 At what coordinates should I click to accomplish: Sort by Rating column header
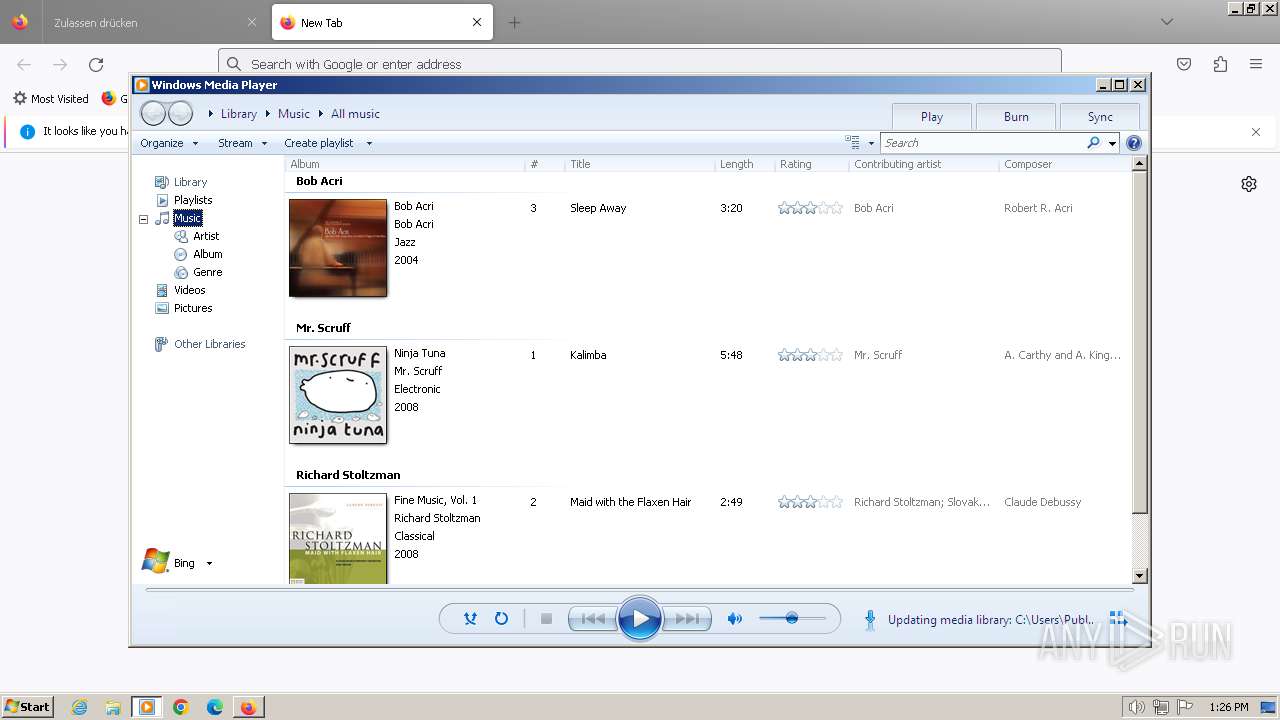click(x=811, y=164)
